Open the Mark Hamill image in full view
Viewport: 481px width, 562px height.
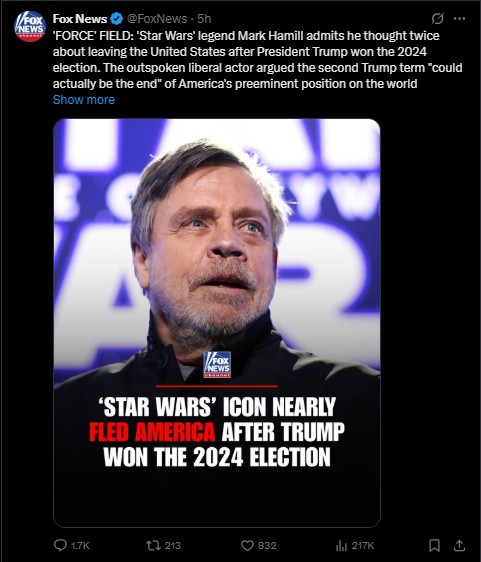(x=217, y=323)
